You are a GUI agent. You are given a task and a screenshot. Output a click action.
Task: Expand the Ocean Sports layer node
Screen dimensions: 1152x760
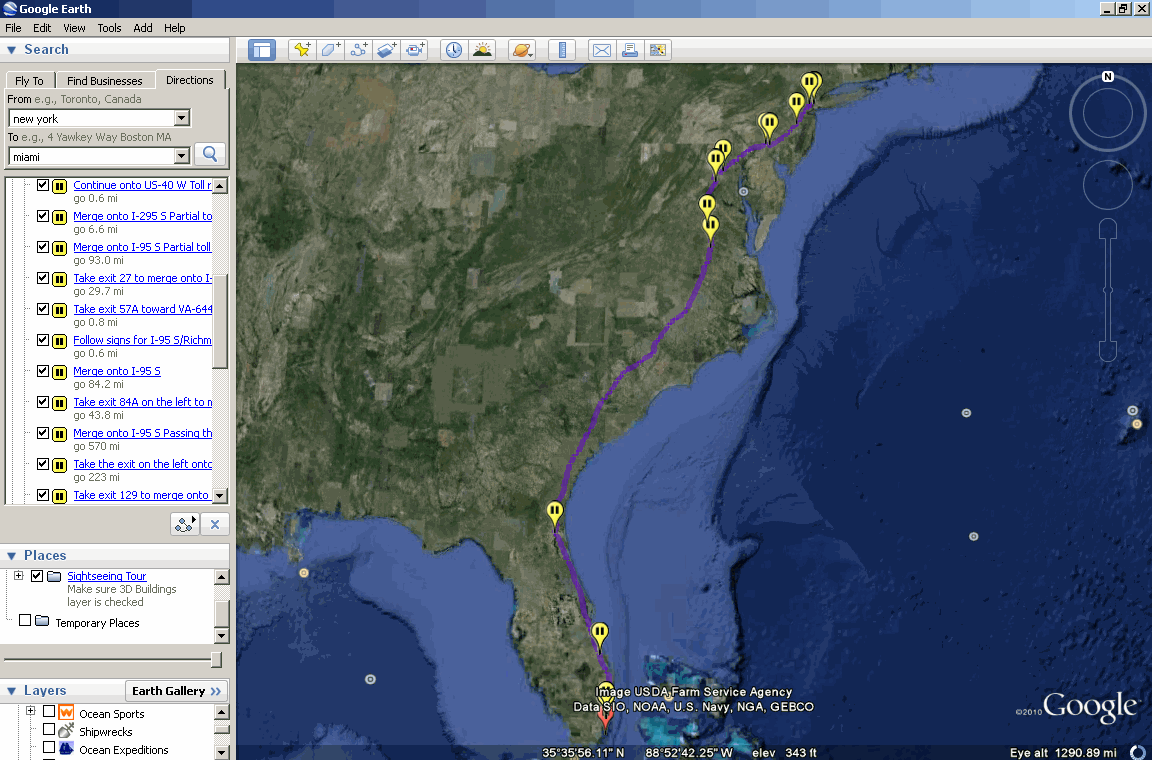coord(31,711)
